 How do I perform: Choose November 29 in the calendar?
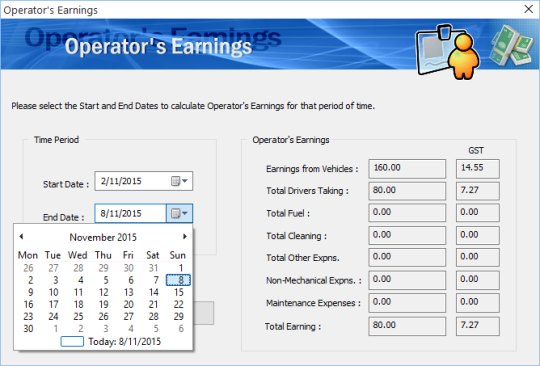point(178,316)
